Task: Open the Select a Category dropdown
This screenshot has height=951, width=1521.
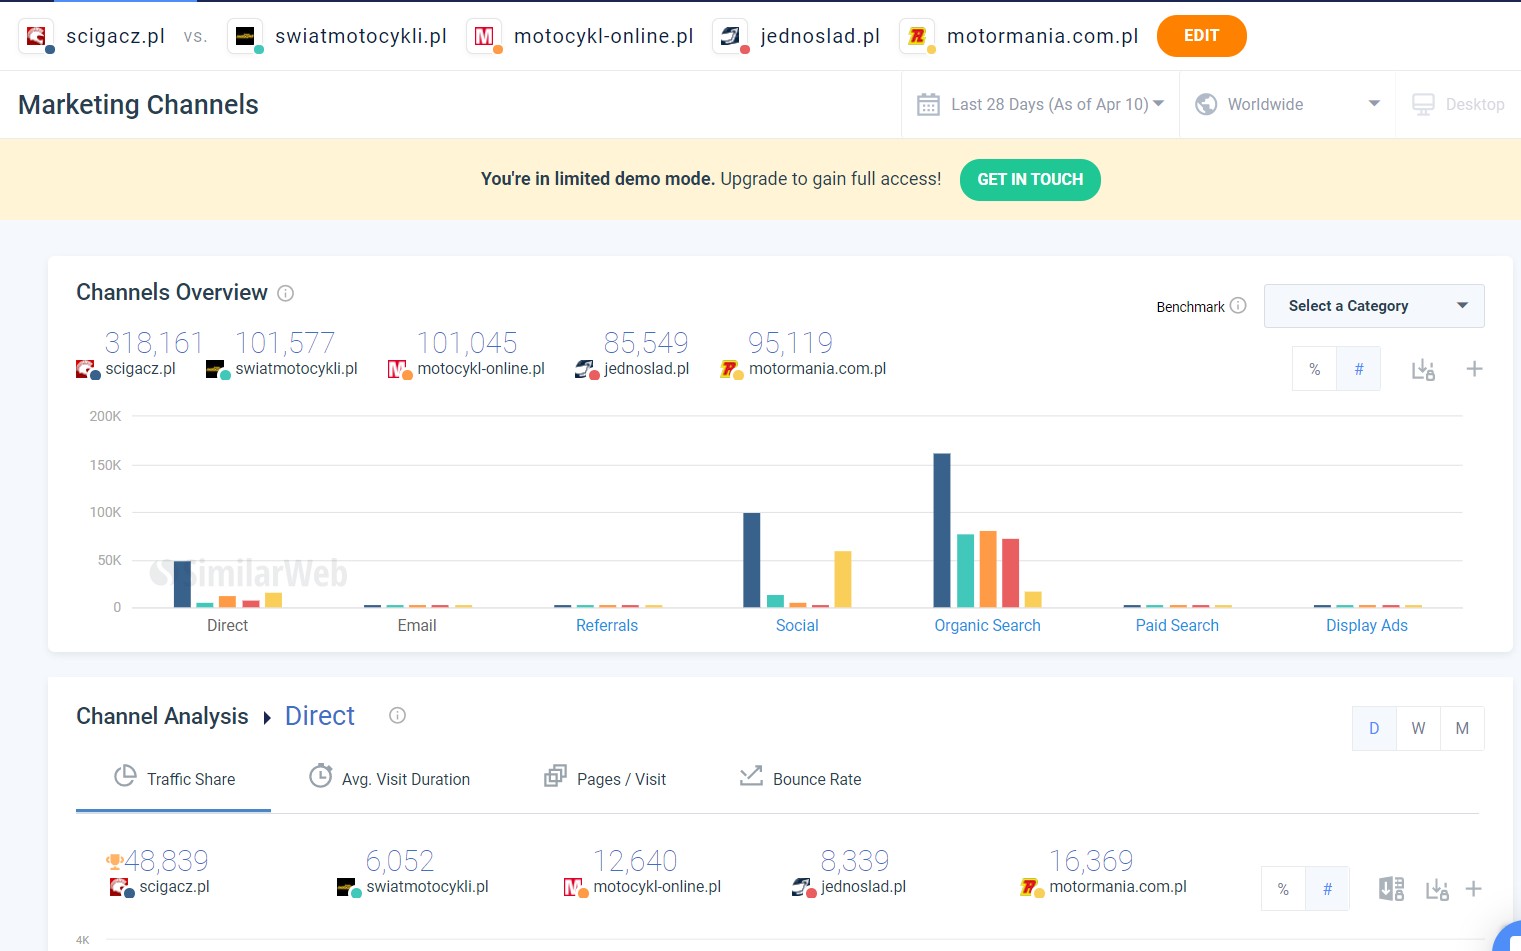Action: (x=1373, y=306)
